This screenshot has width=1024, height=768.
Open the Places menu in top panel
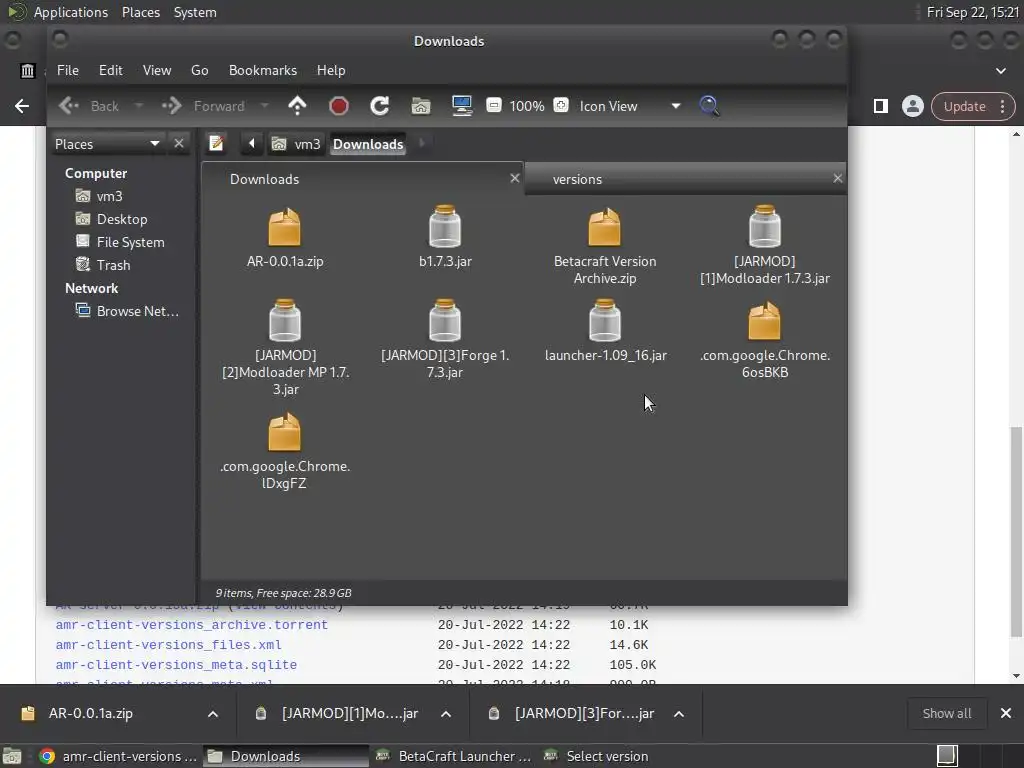click(141, 12)
